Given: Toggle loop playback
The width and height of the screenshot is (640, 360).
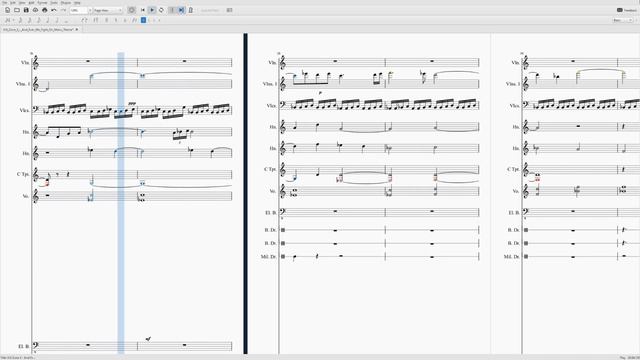Looking at the screenshot, I should pos(161,10).
